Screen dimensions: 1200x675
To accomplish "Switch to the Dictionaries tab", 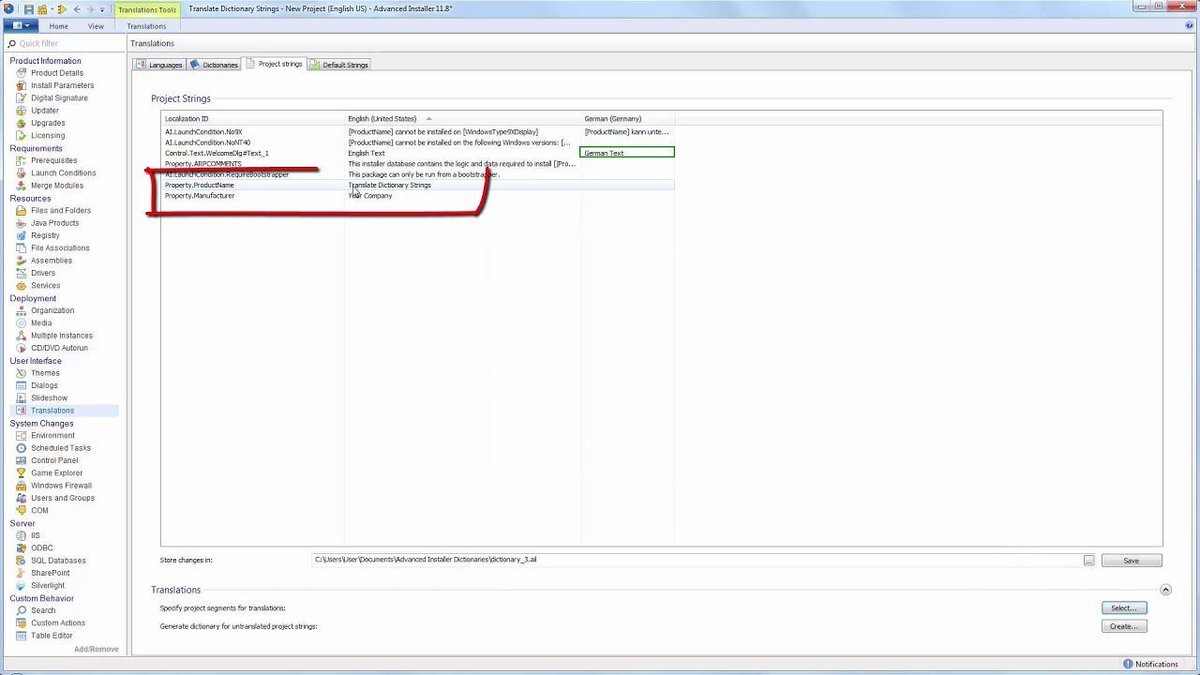I will (214, 65).
